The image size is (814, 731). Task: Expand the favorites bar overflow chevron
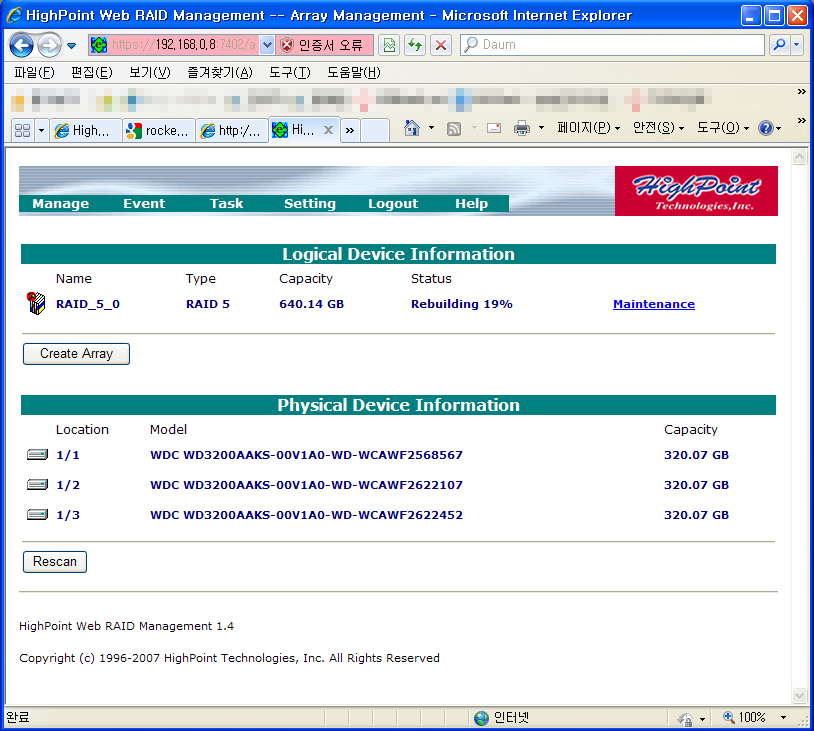pyautogui.click(x=802, y=91)
